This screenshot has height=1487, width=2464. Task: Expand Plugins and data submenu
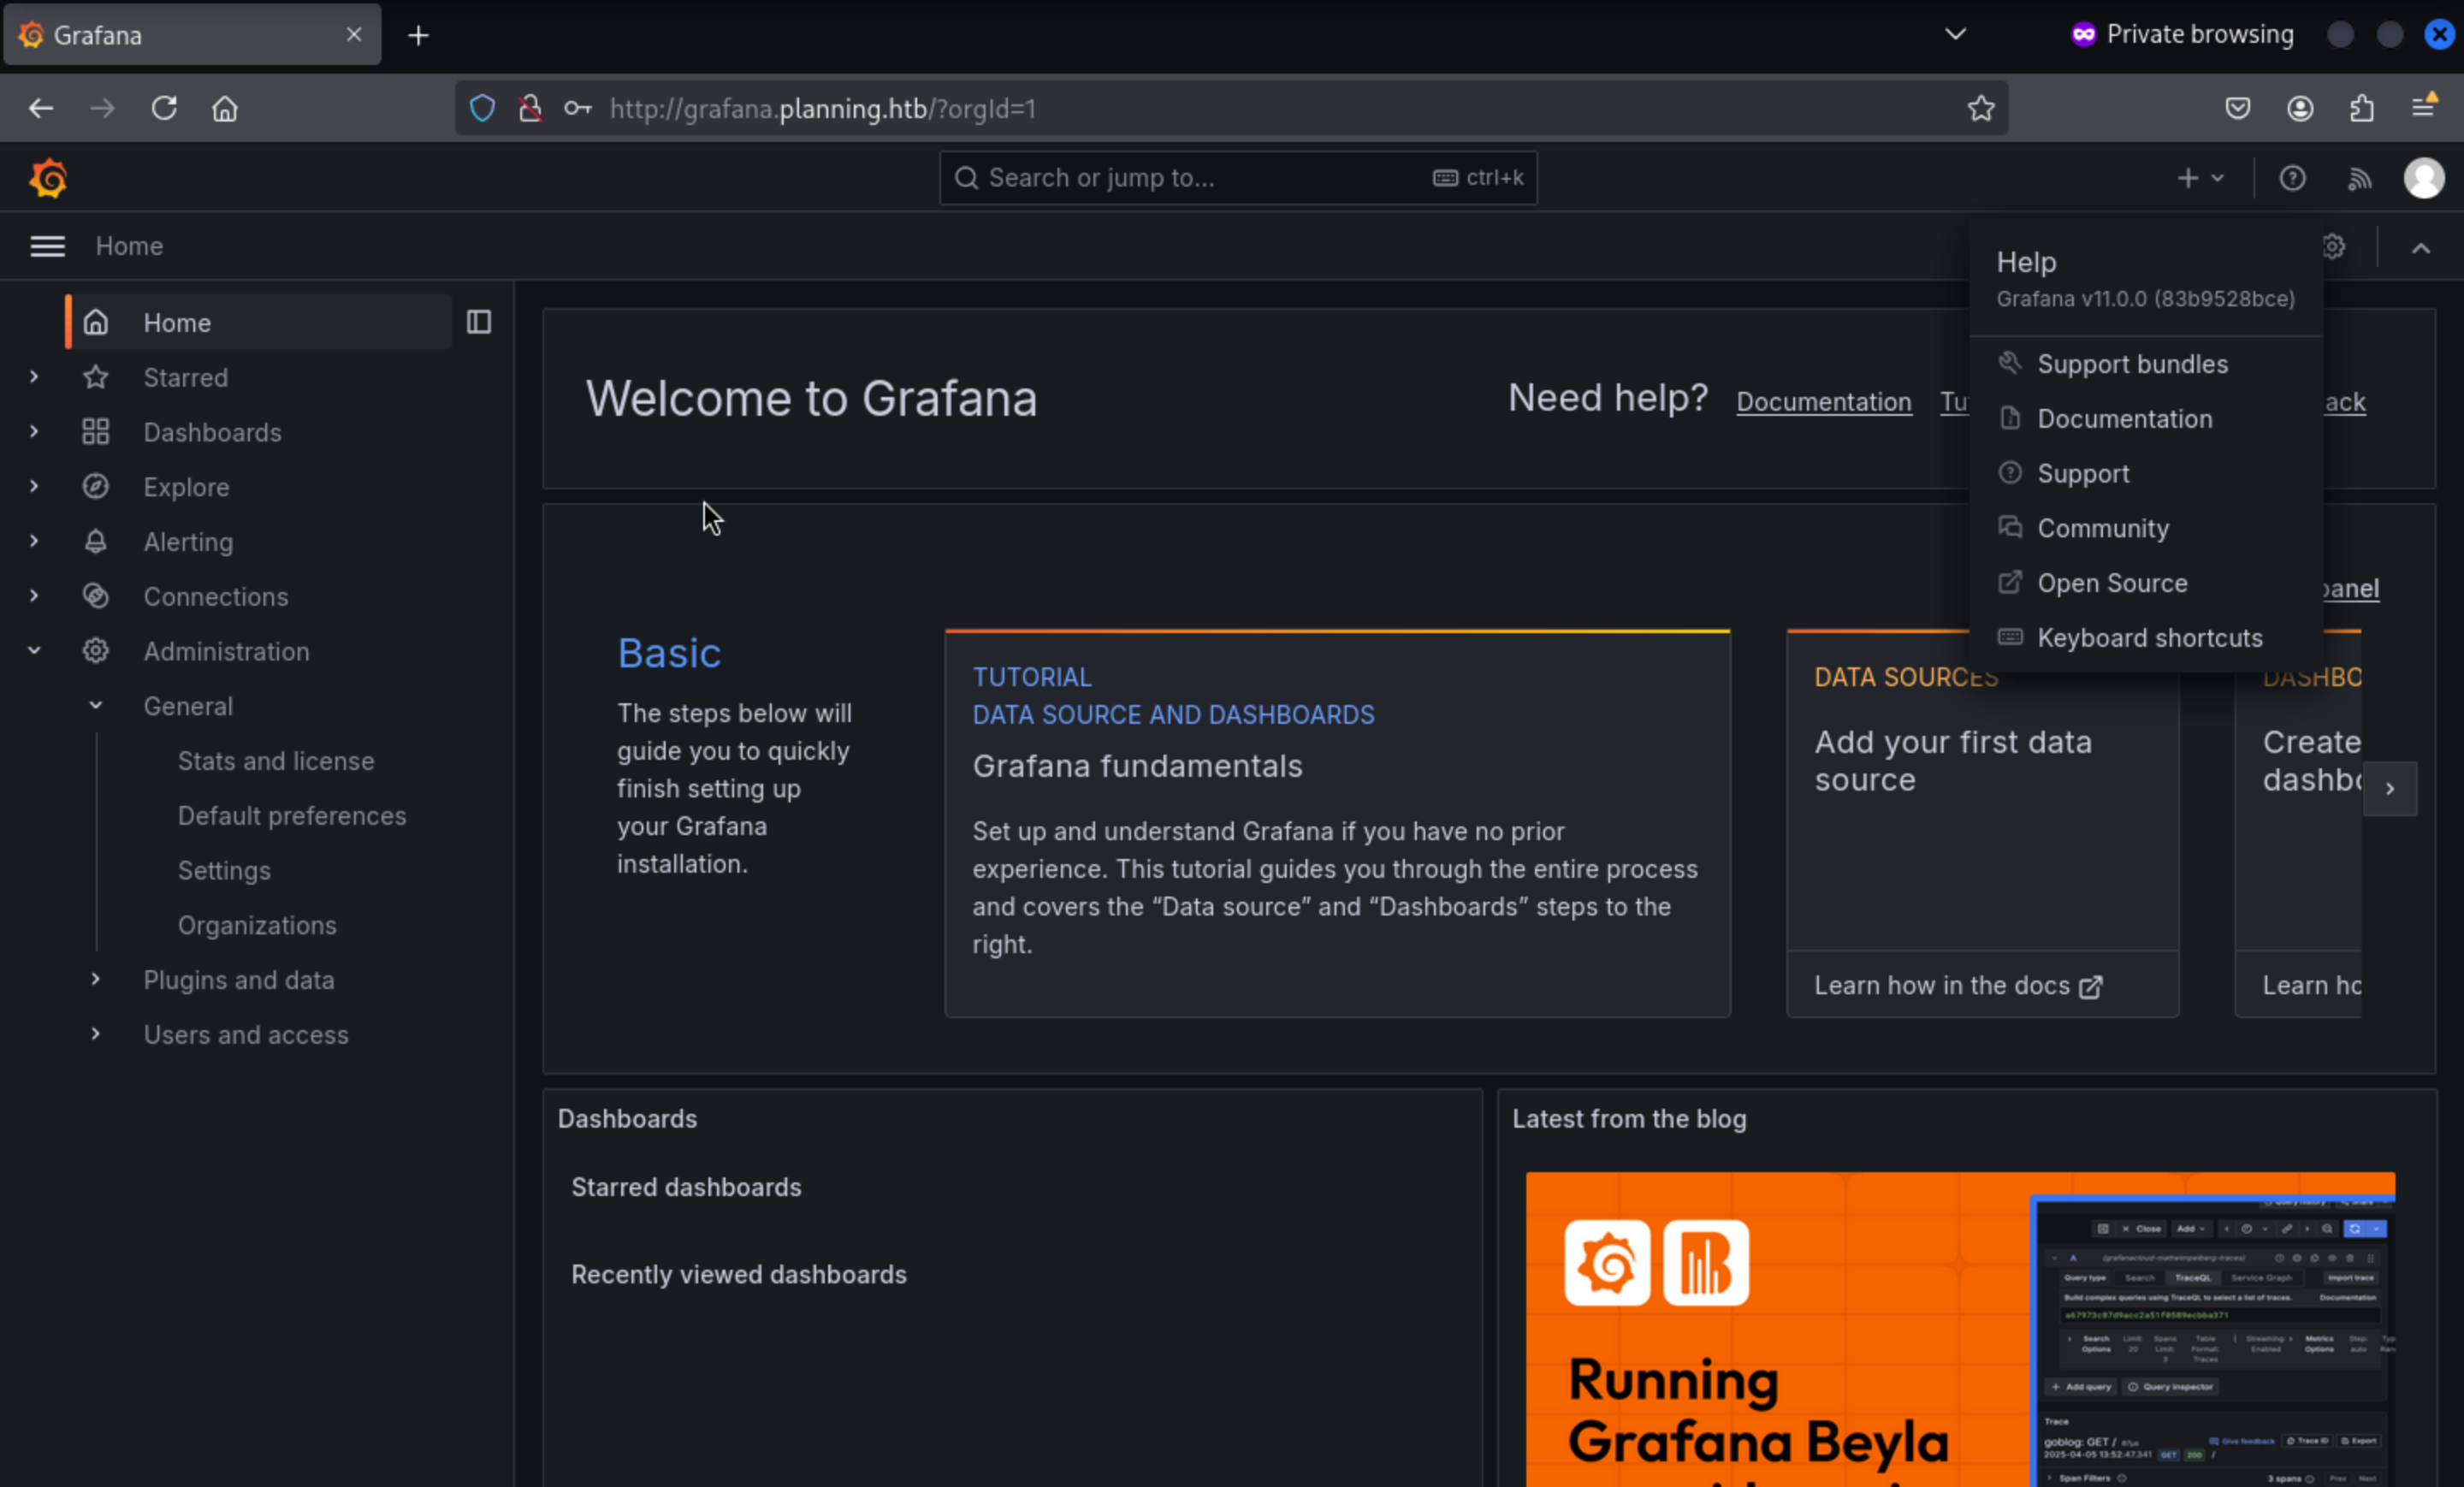tap(96, 979)
